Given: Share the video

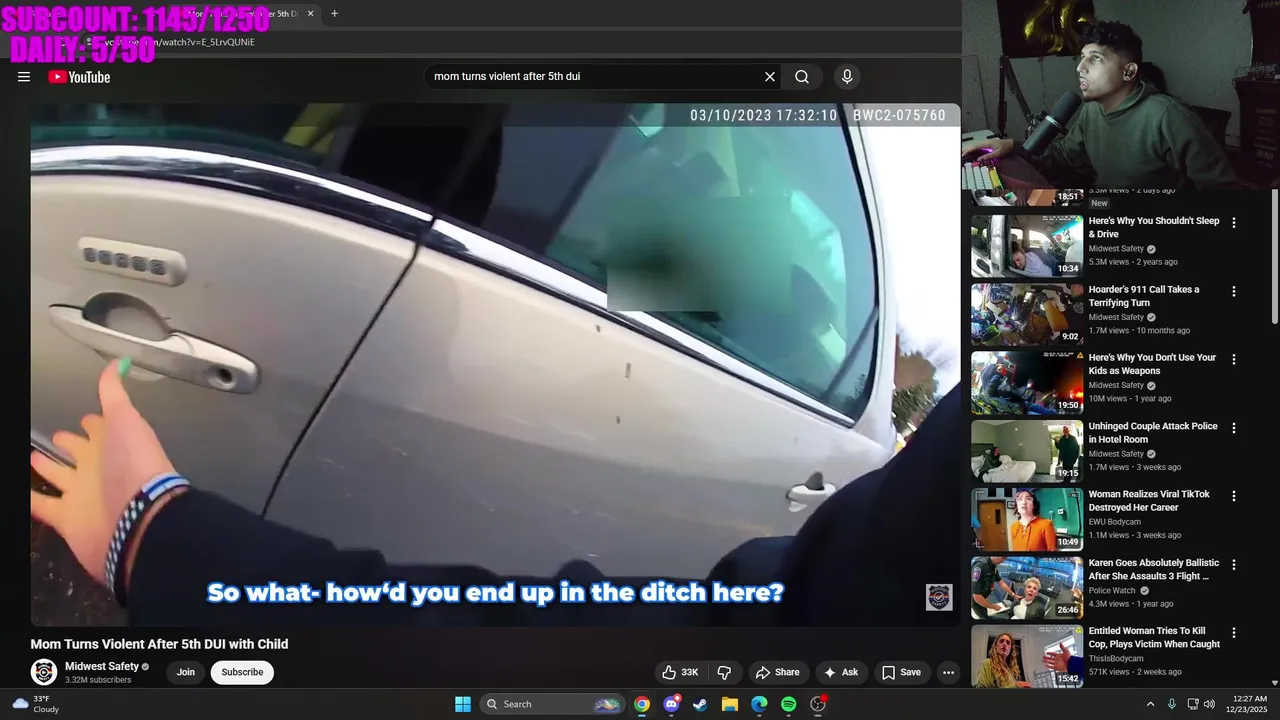Looking at the screenshot, I should 778,672.
